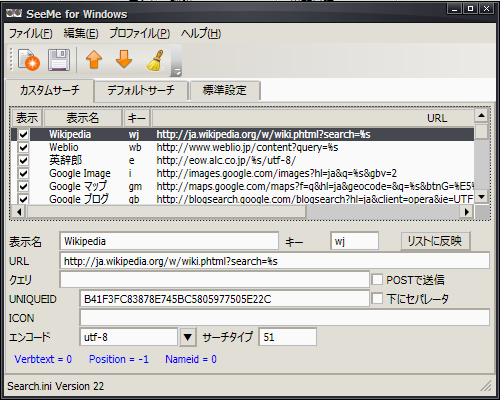Enable the POSTで送信 checkbox

tap(377, 279)
